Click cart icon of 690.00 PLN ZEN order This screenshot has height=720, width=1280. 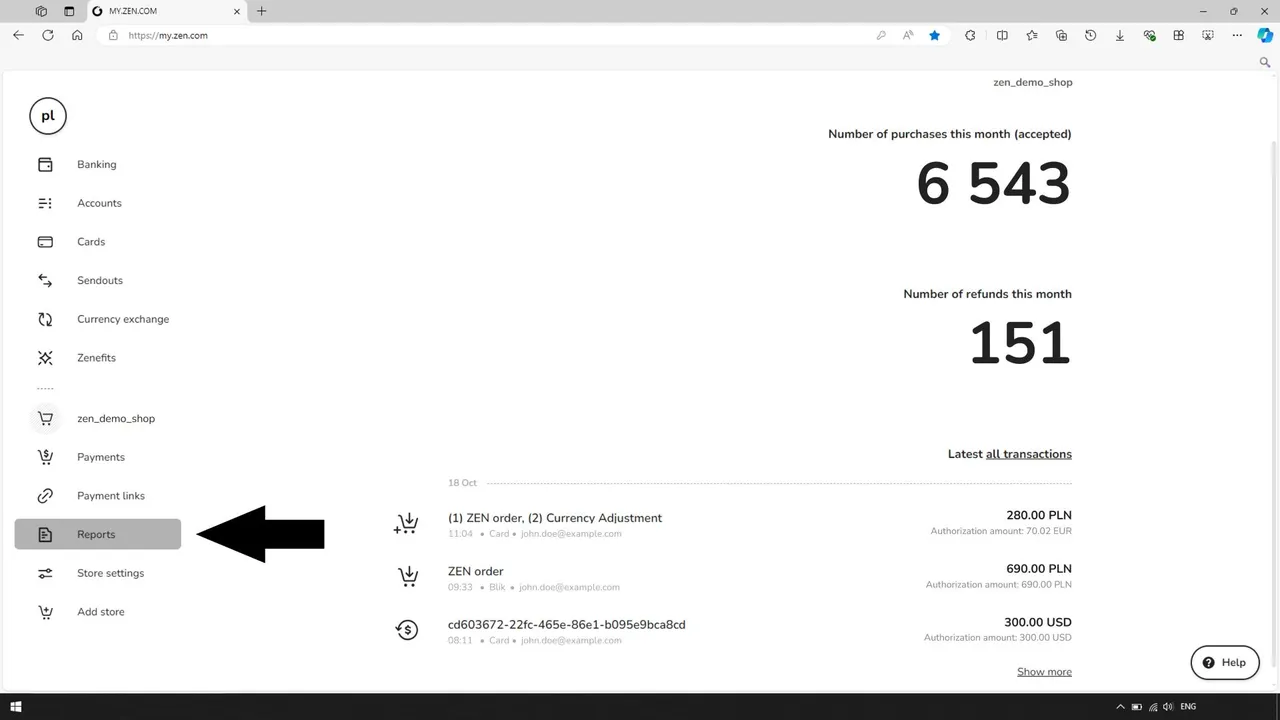(407, 577)
